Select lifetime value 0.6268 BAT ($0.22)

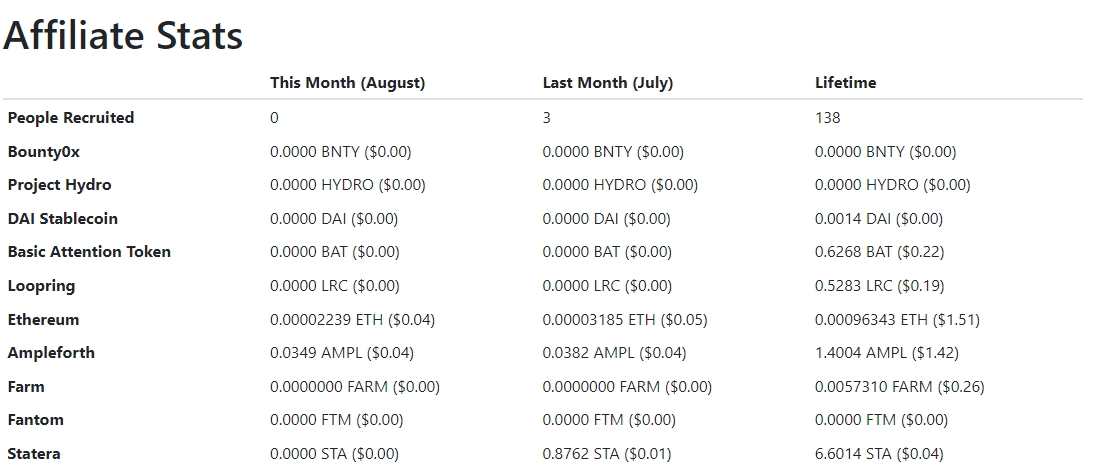[x=879, y=252]
